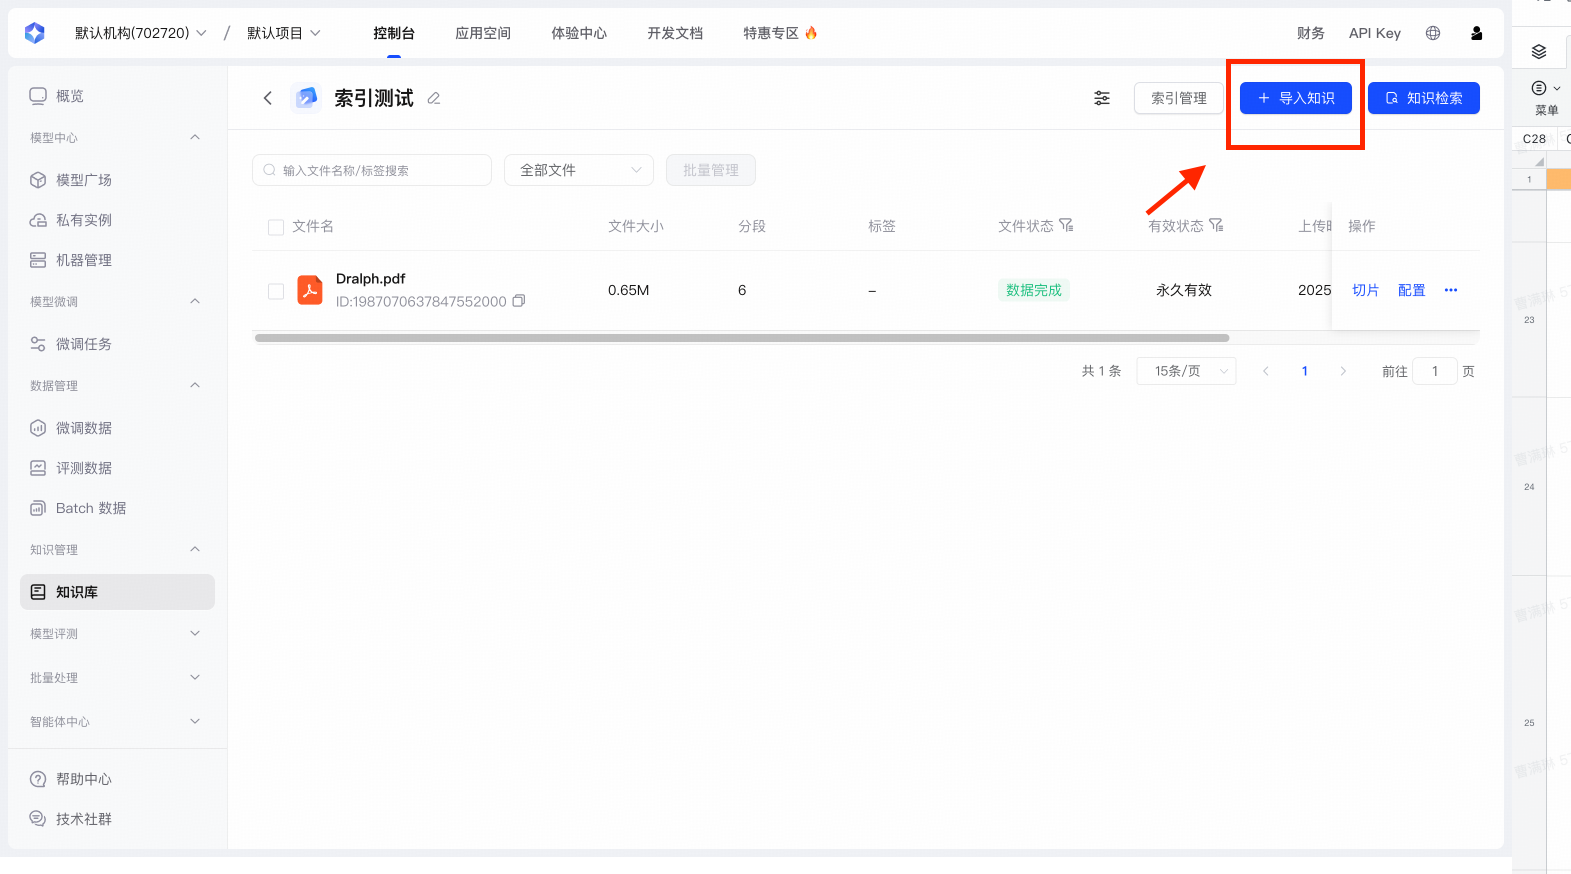Select the Dralph.pdf row checkbox
The height and width of the screenshot is (874, 1571).
[276, 291]
